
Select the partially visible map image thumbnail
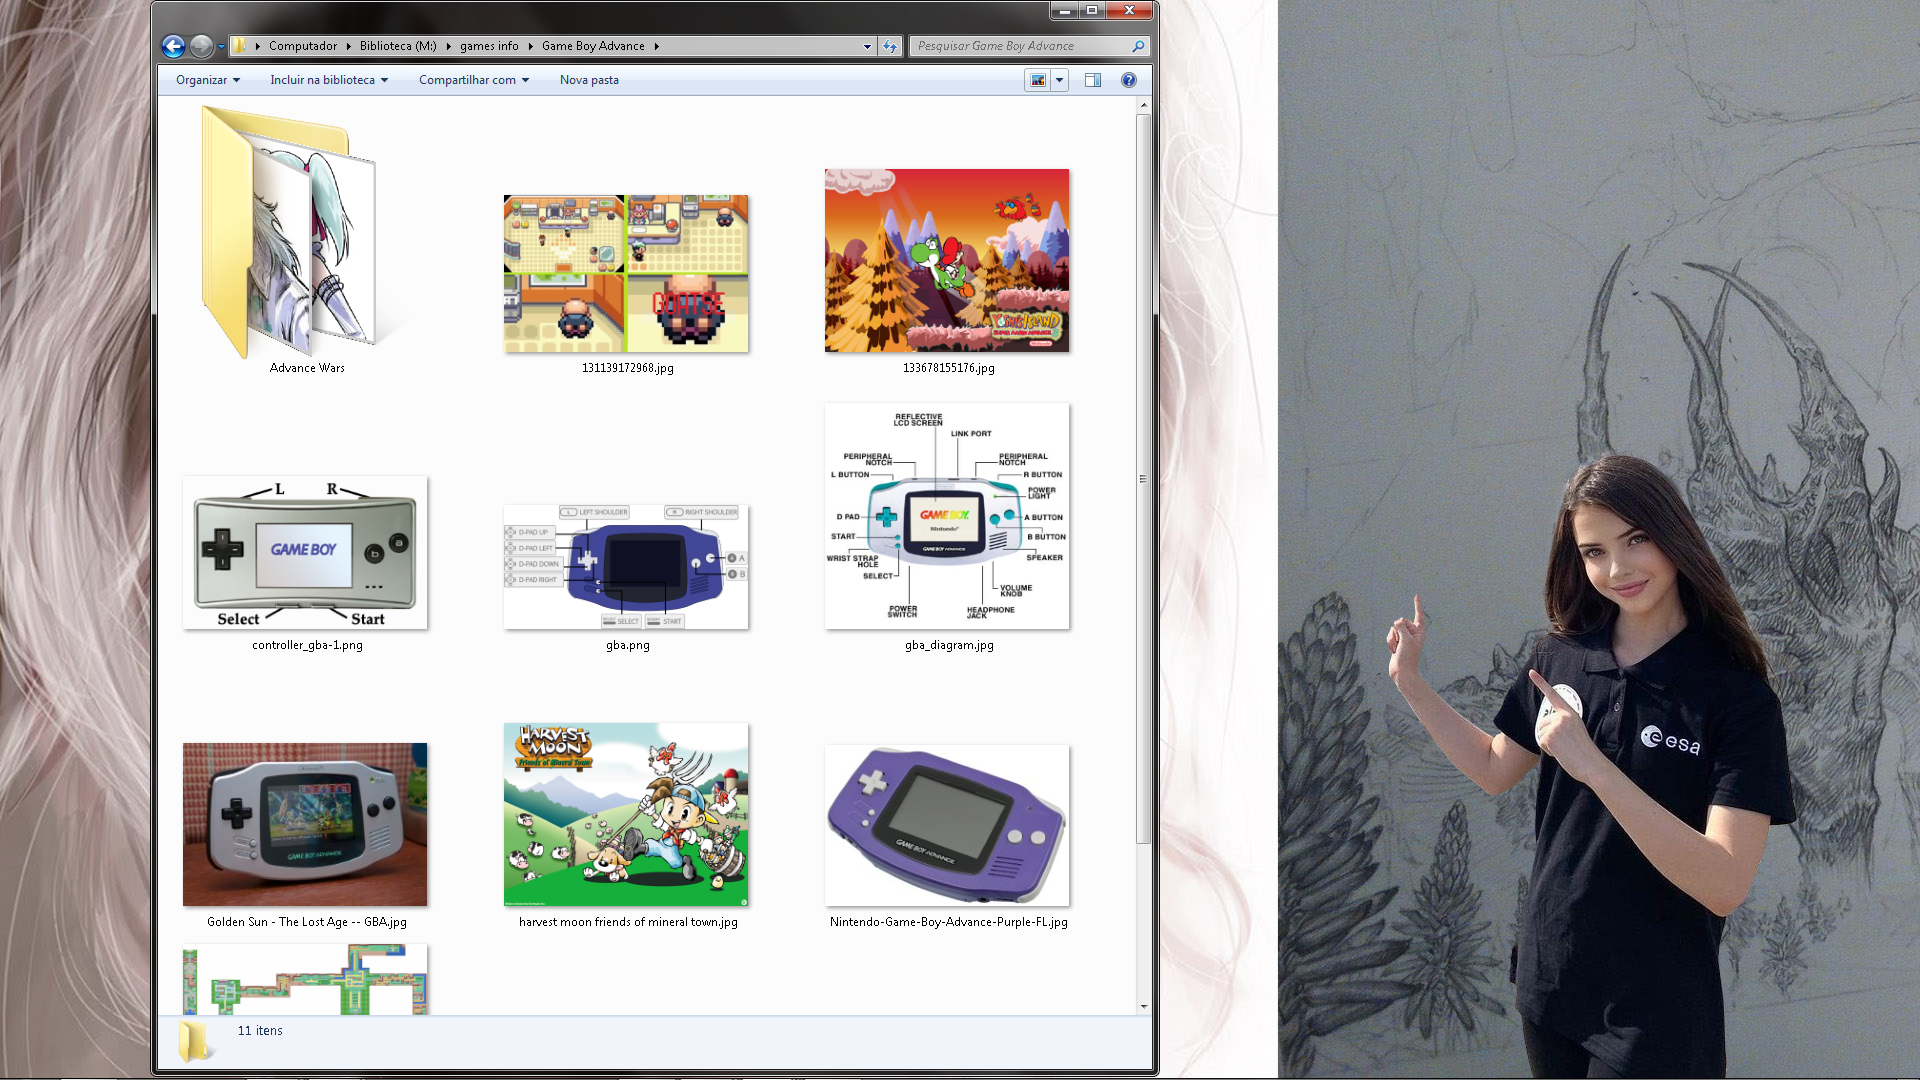pyautogui.click(x=305, y=979)
